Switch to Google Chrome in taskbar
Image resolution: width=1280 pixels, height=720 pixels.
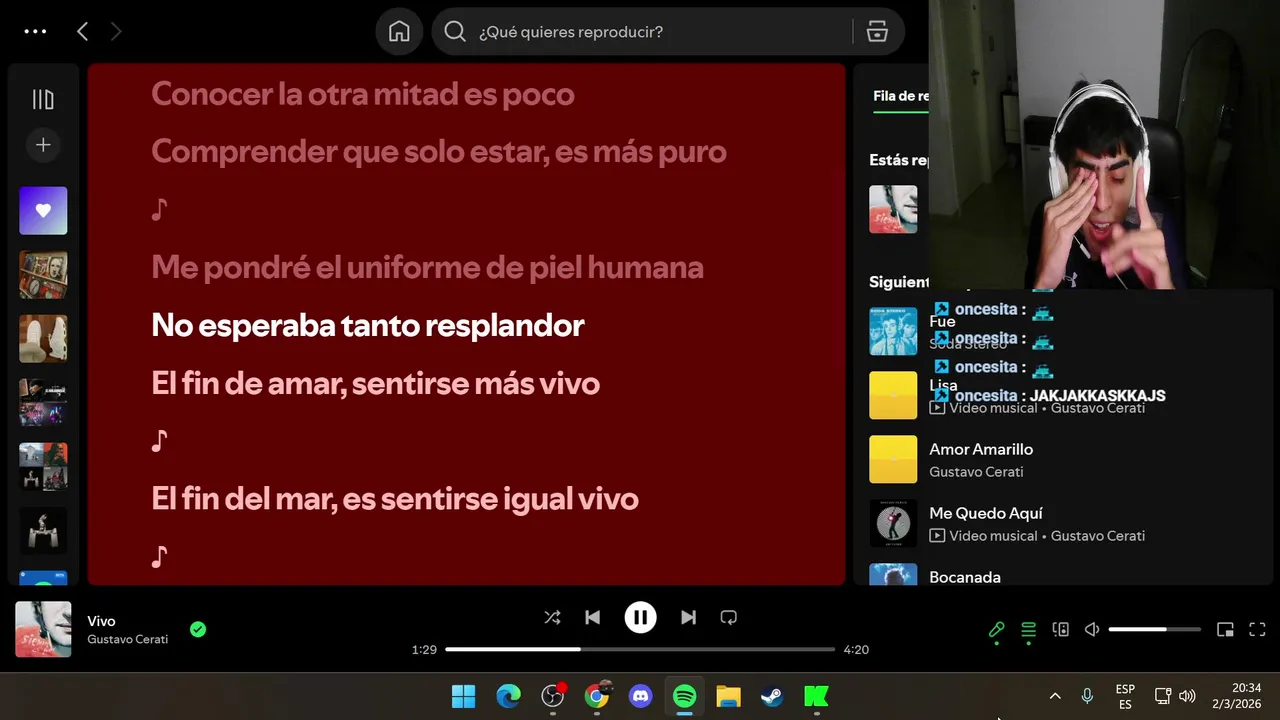pos(597,696)
